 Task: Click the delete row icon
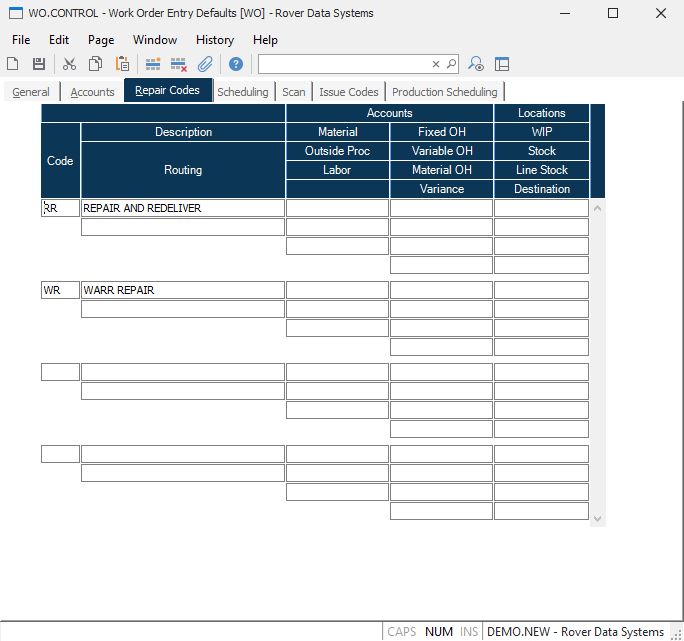(179, 64)
